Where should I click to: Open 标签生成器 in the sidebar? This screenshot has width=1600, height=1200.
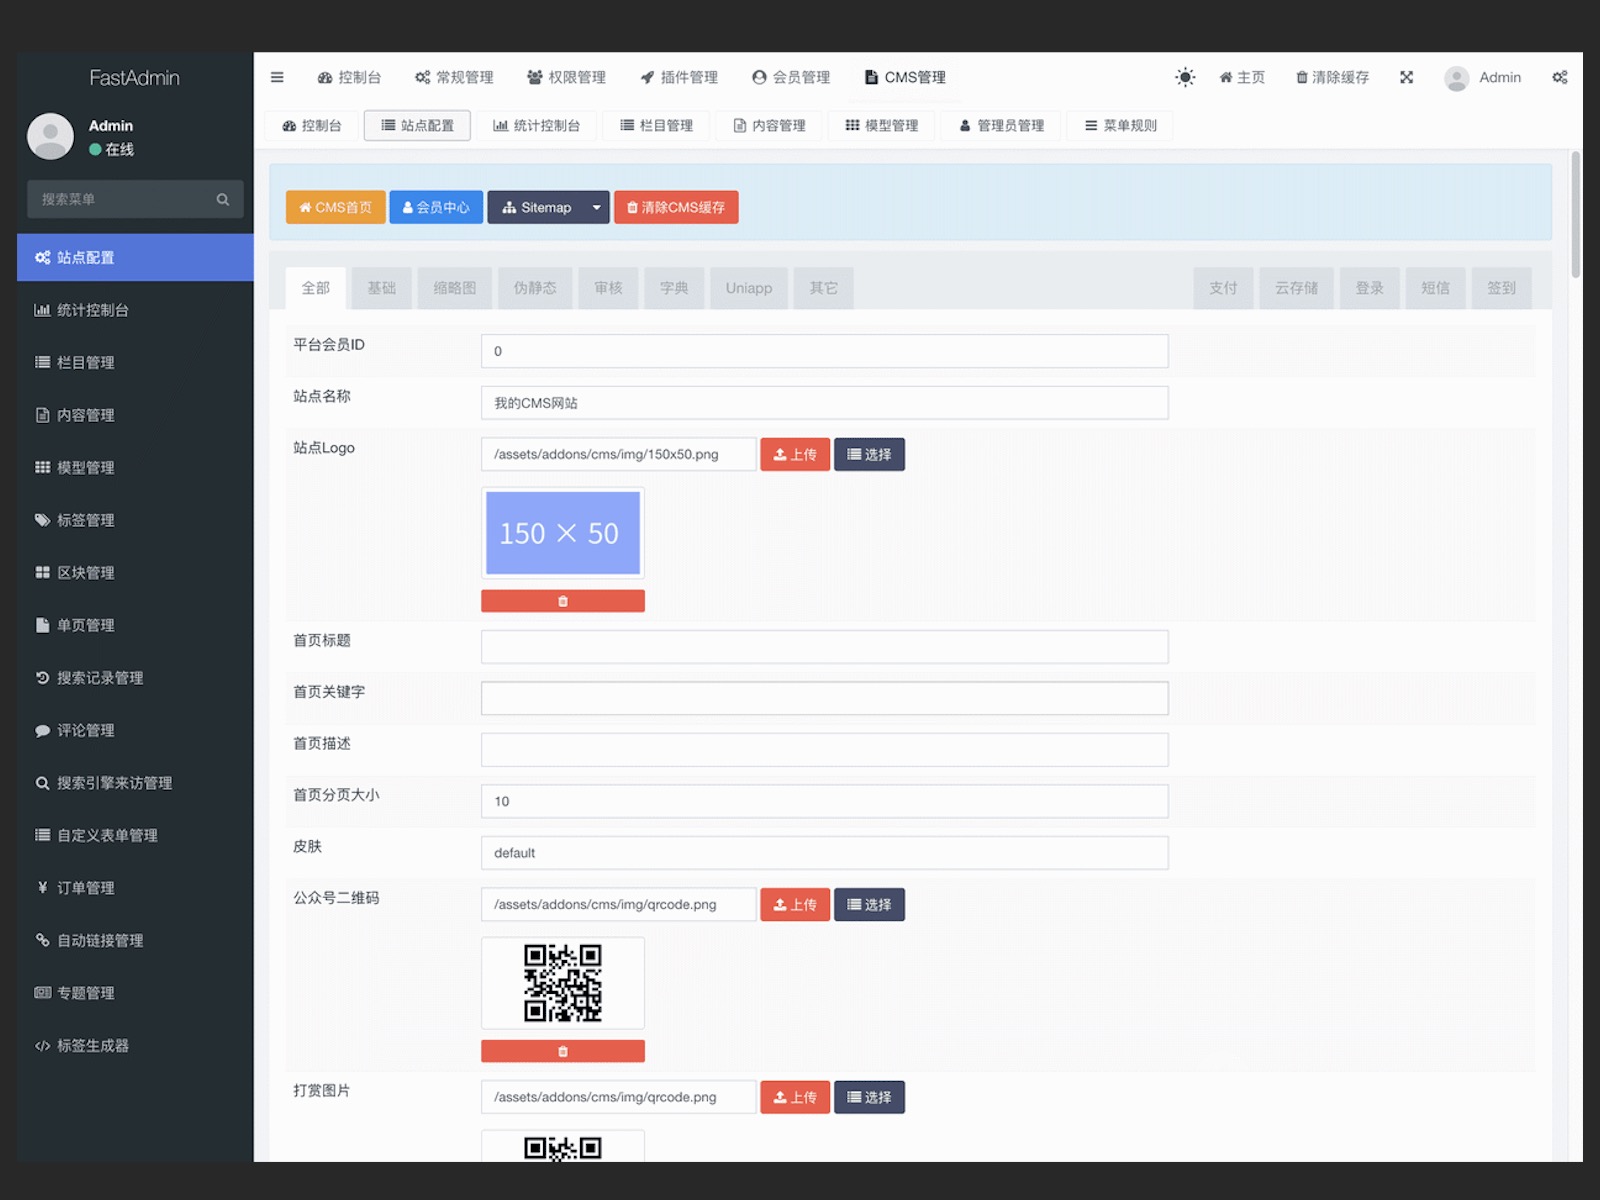tap(135, 1045)
